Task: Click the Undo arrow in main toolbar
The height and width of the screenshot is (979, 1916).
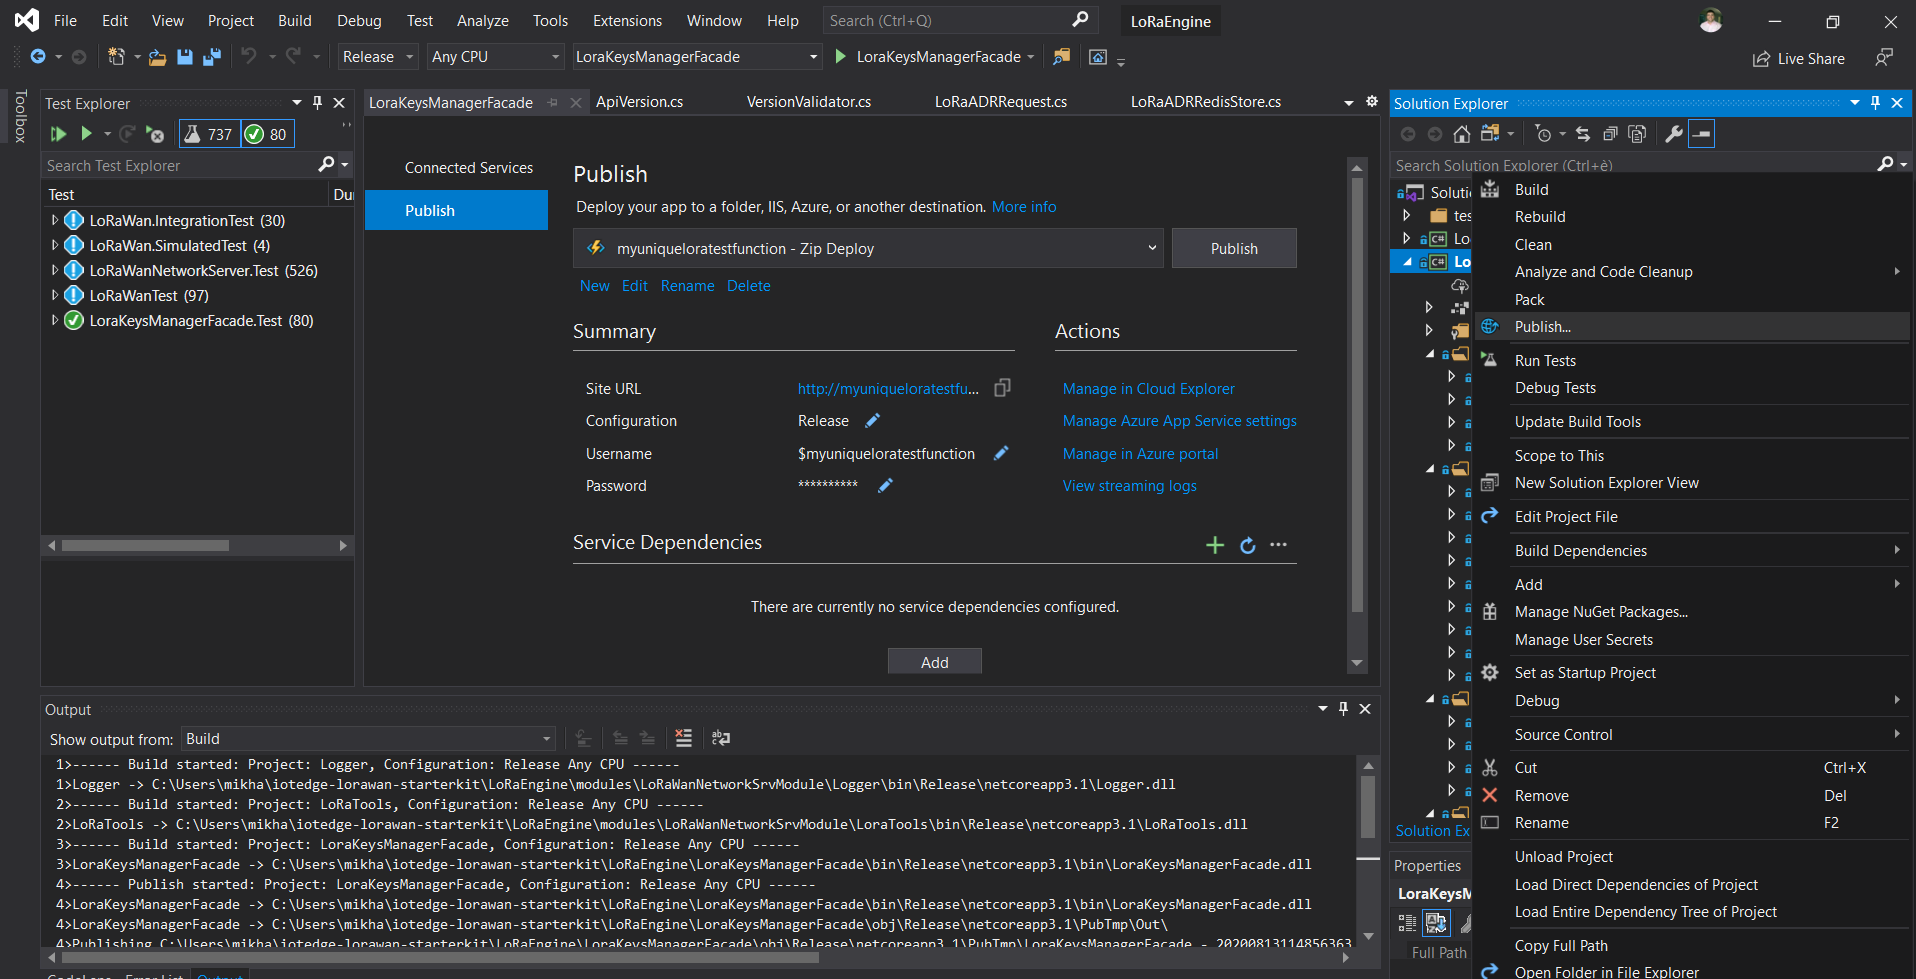Action: 249,57
